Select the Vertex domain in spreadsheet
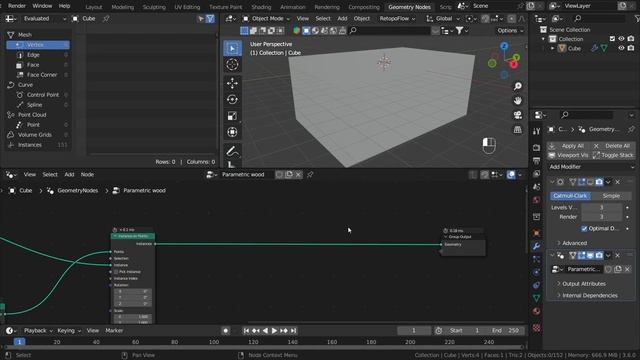This screenshot has width=640, height=360. click(x=38, y=45)
